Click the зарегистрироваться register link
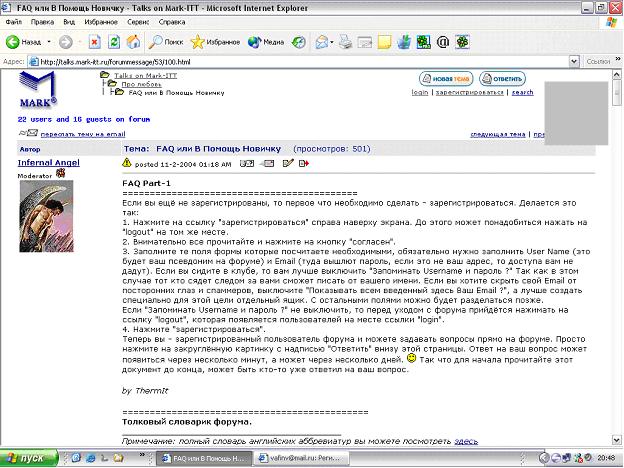The width and height of the screenshot is (624, 468). click(470, 92)
